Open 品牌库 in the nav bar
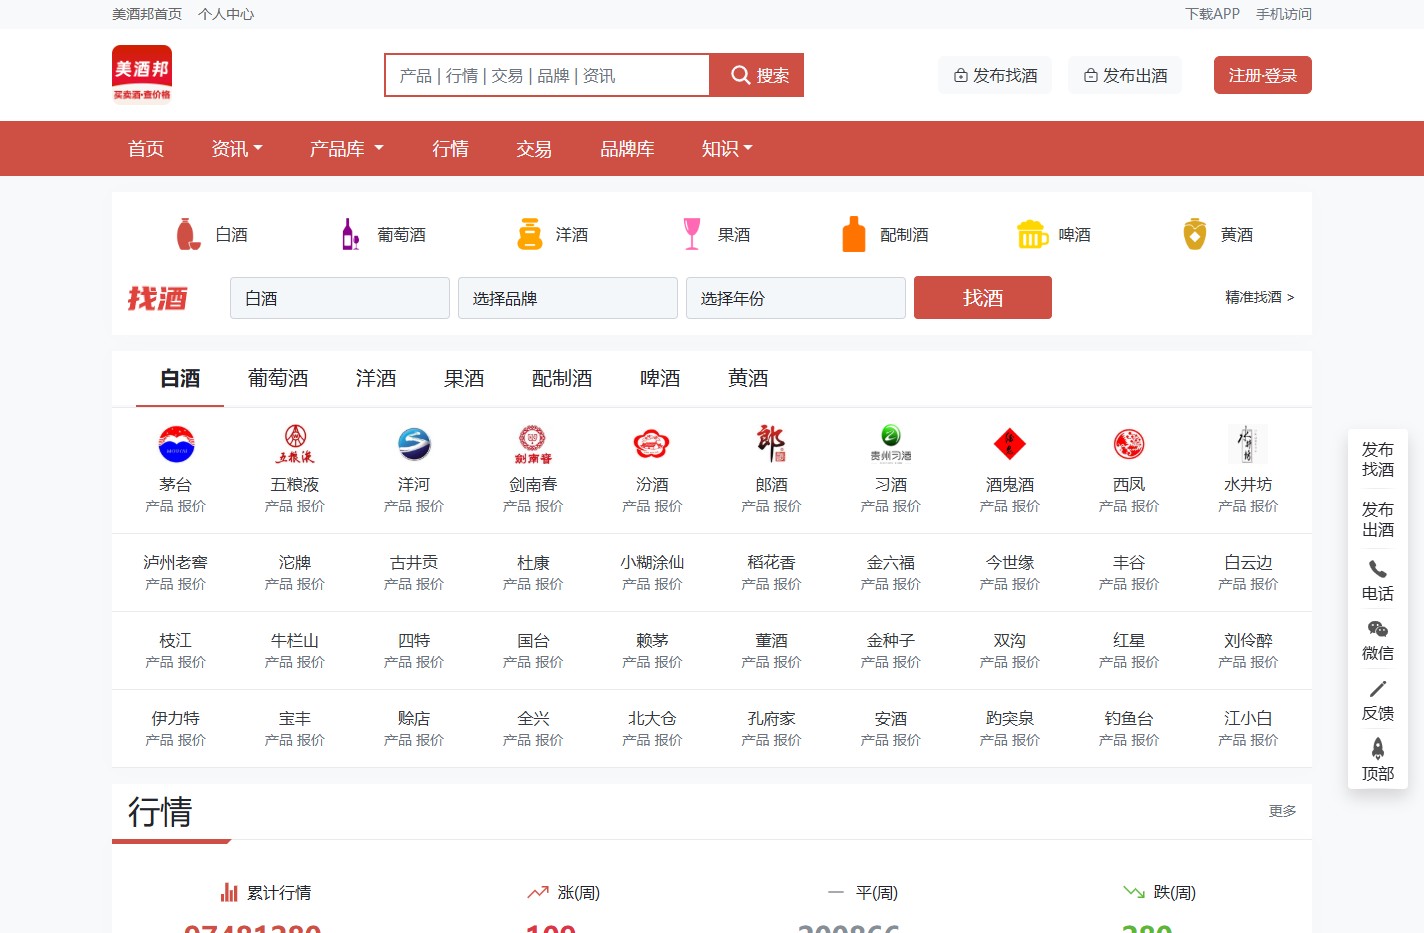The height and width of the screenshot is (933, 1424). (627, 149)
